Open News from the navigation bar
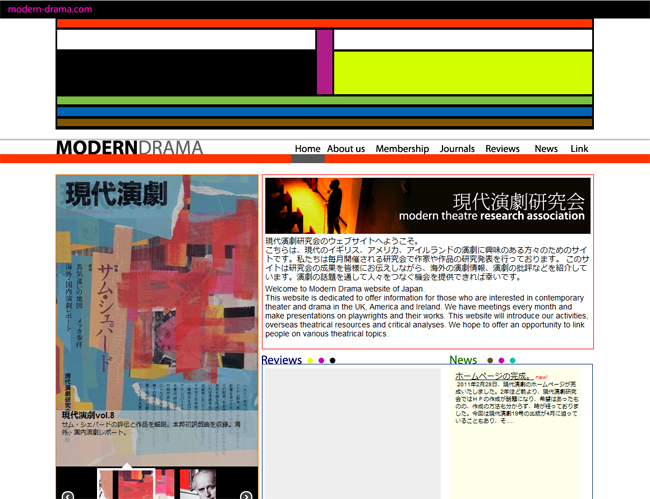Image resolution: width=650 pixels, height=499 pixels. coord(546,149)
